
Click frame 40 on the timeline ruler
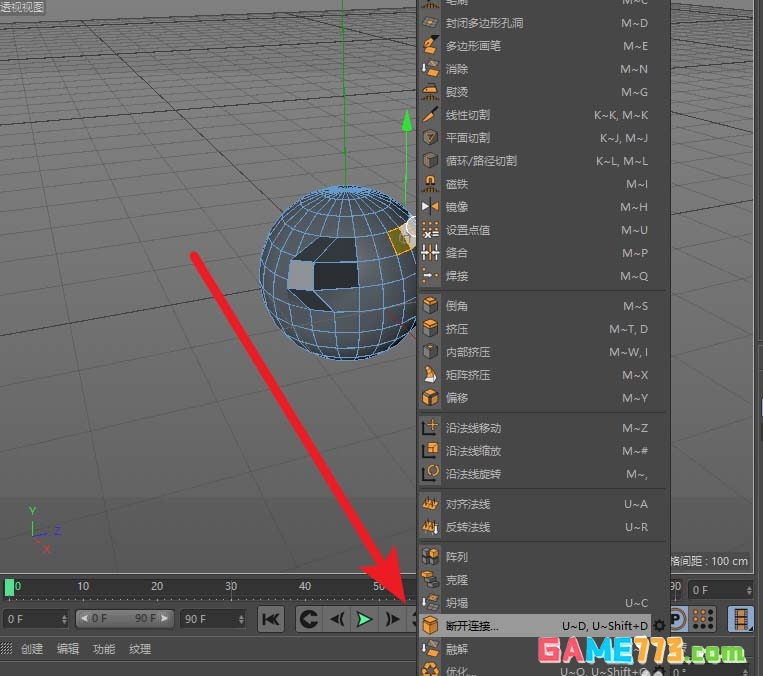[305, 586]
